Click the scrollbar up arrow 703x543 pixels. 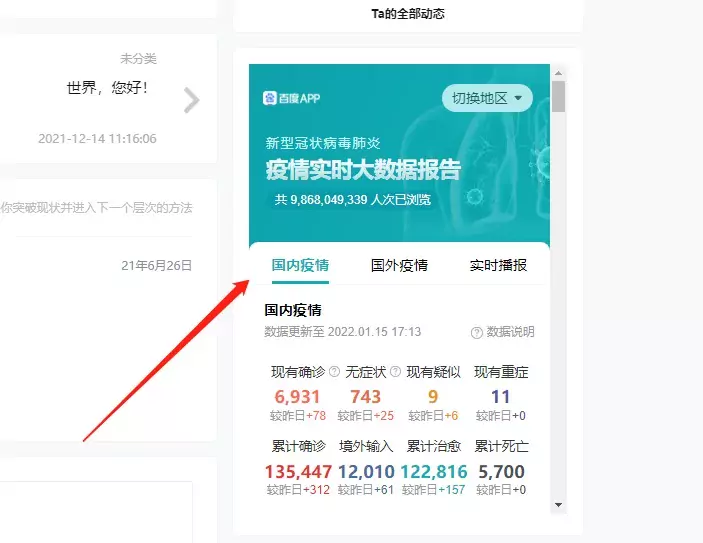coord(558,73)
